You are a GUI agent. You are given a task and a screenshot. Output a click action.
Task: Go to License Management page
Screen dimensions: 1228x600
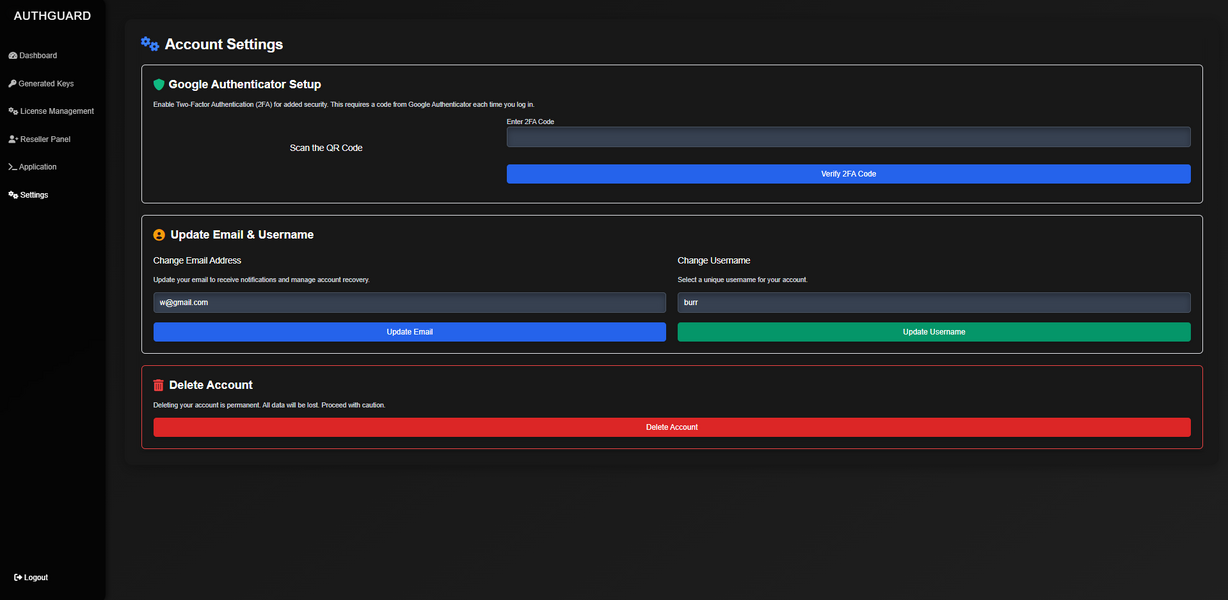[x=57, y=111]
